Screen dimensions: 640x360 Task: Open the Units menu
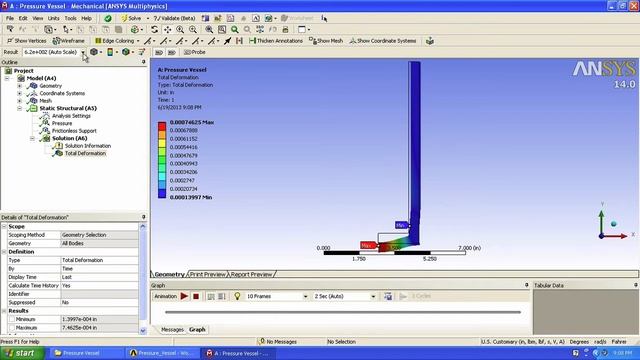(53, 18)
